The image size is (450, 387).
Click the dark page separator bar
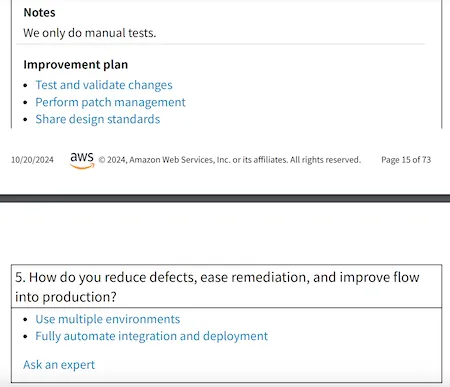point(225,198)
